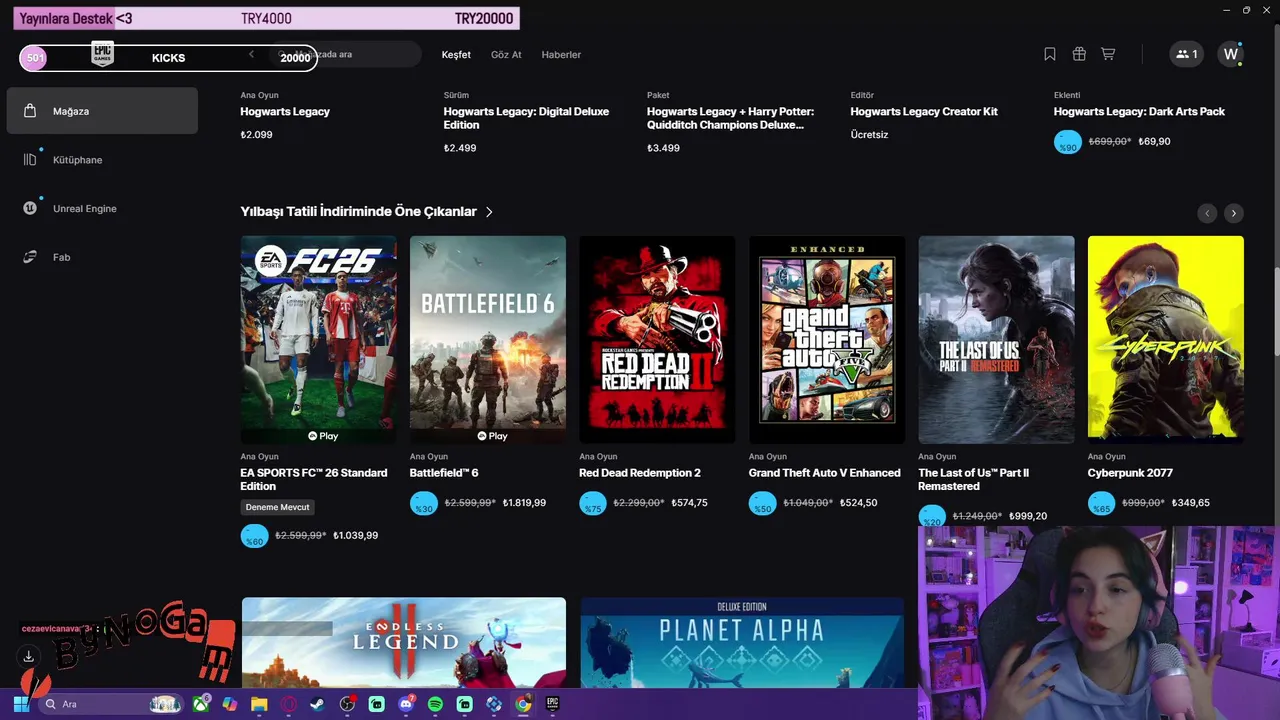Click the Mağazada ara search field

point(345,54)
